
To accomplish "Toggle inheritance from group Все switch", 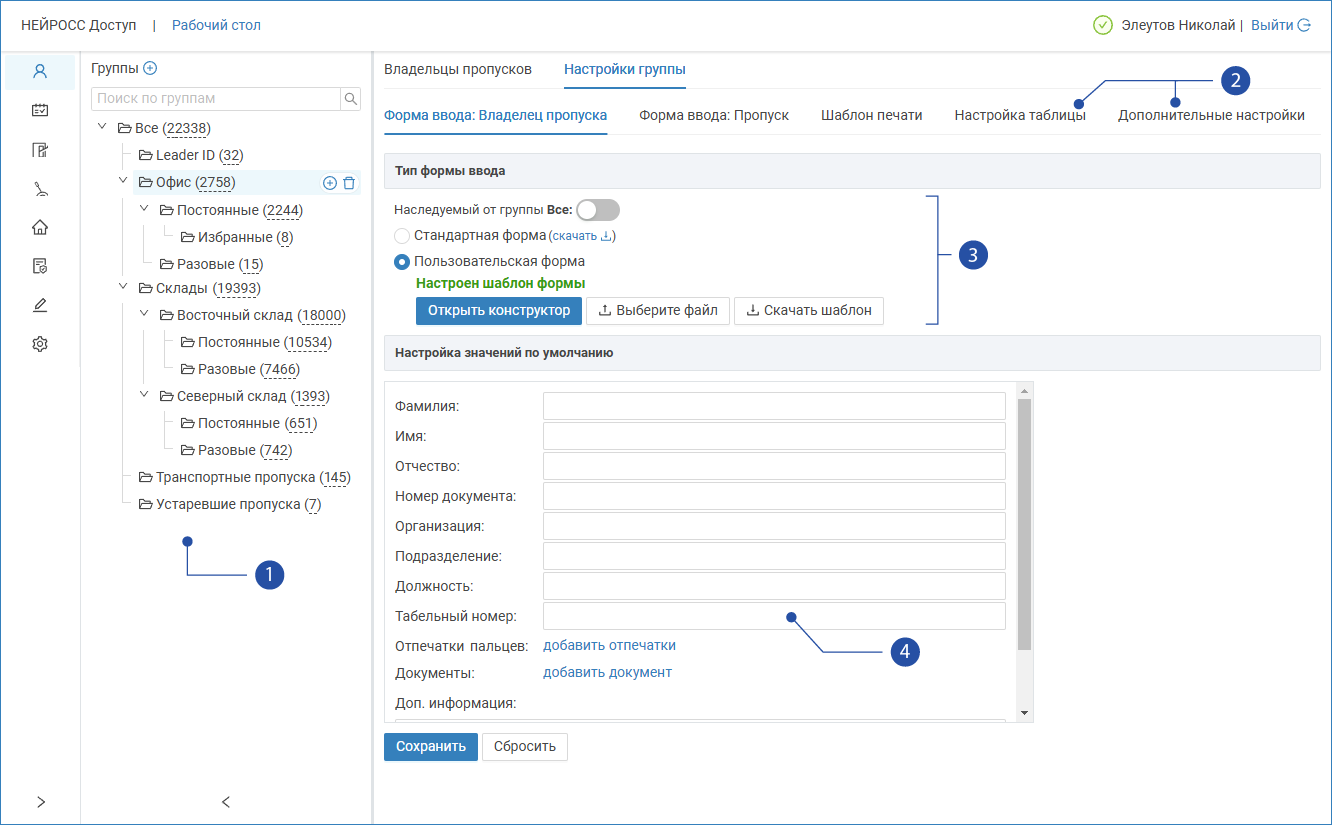I will [x=598, y=210].
